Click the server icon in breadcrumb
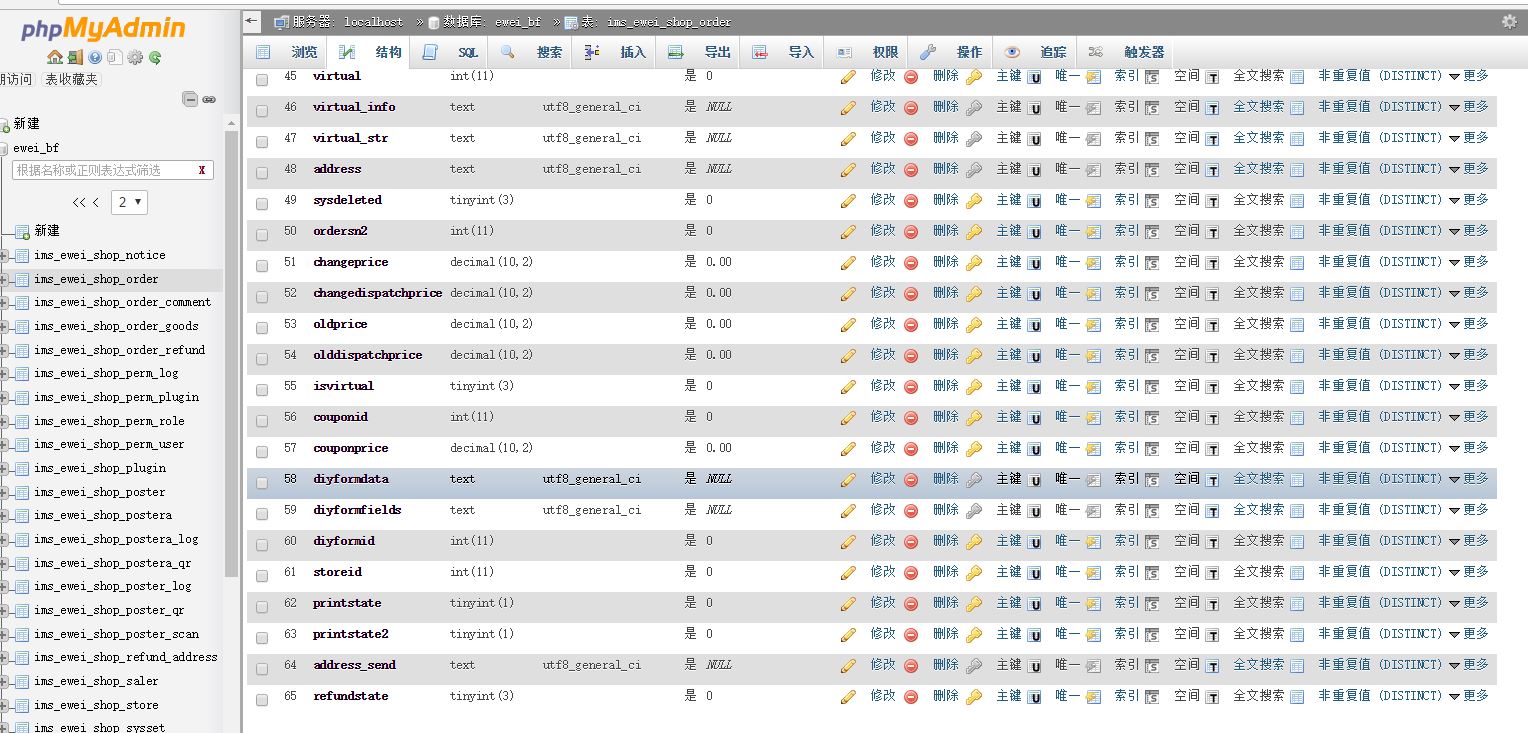The height and width of the screenshot is (733, 1528). 282,21
